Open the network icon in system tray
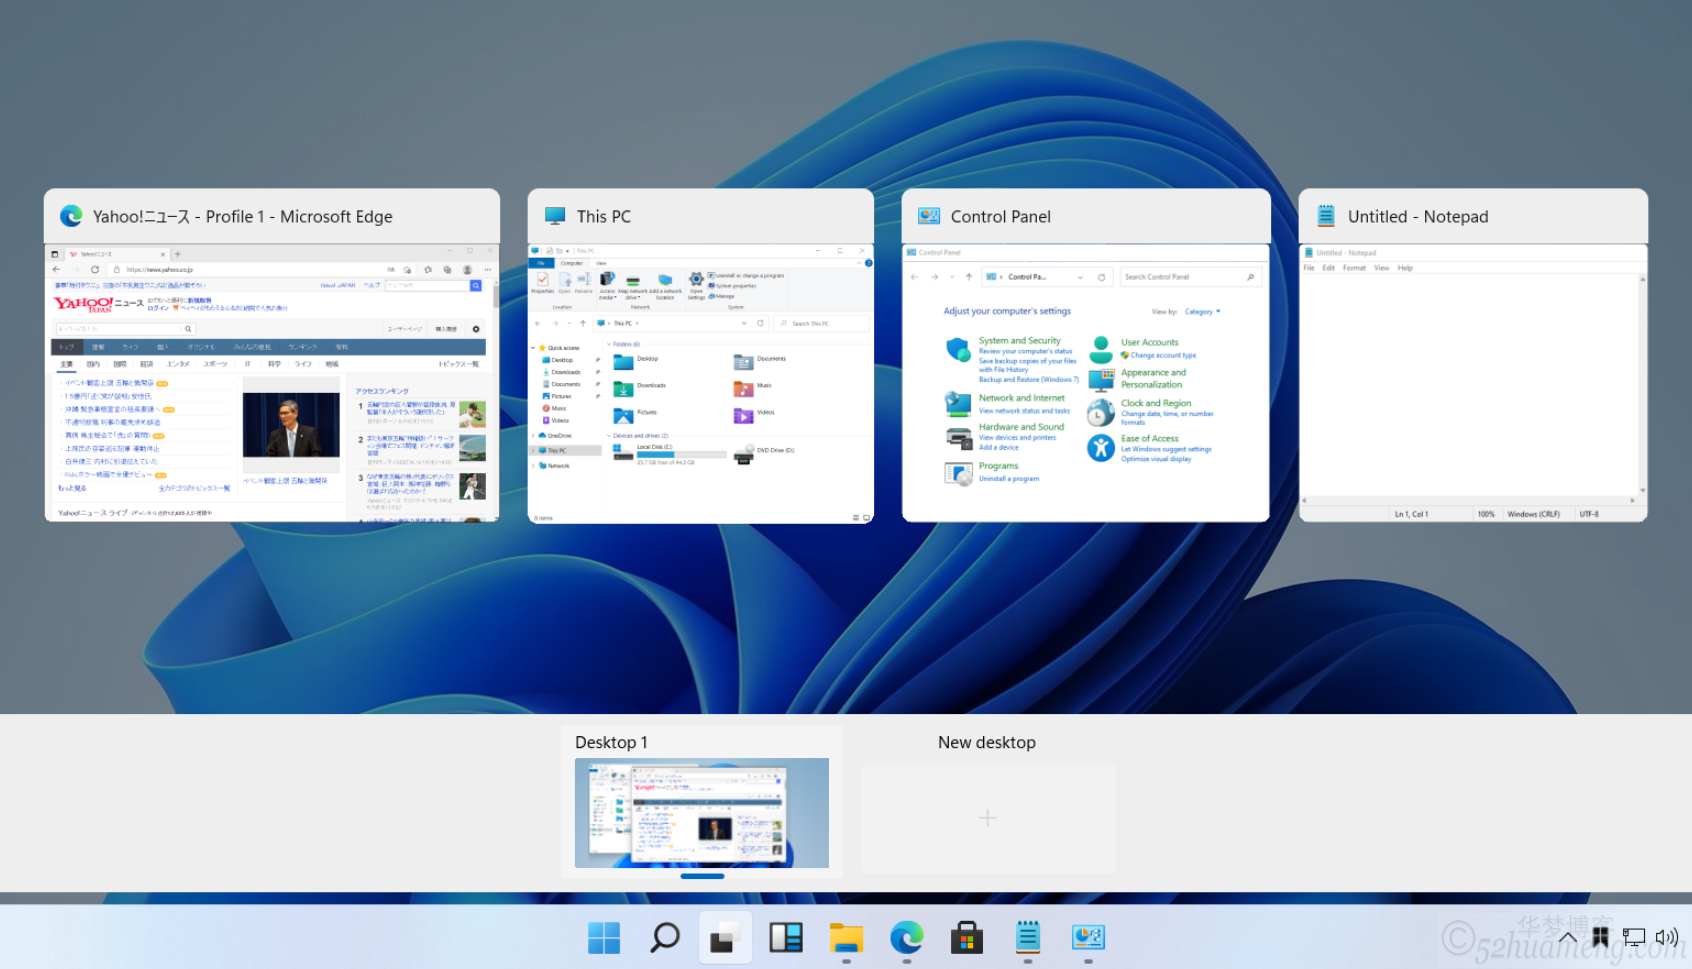The width and height of the screenshot is (1692, 969). pos(1634,937)
